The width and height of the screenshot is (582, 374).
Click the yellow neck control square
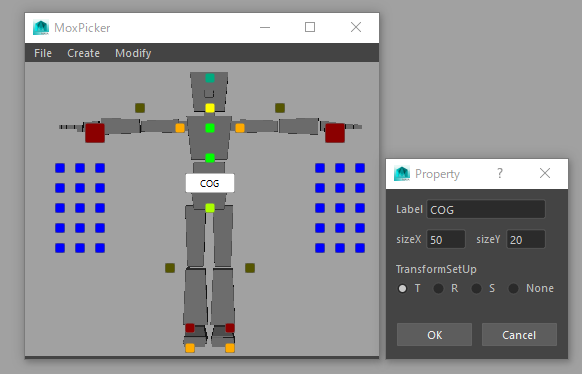[x=210, y=108]
